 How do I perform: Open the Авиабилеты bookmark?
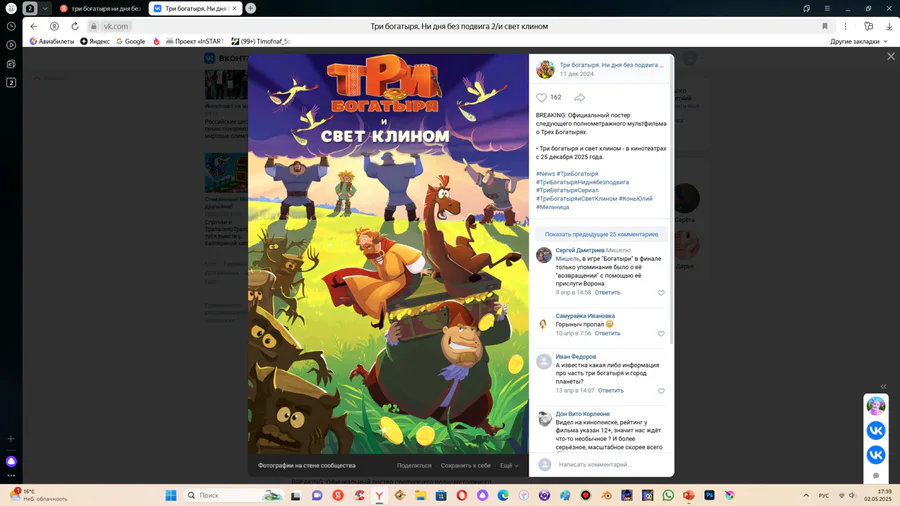tap(52, 41)
